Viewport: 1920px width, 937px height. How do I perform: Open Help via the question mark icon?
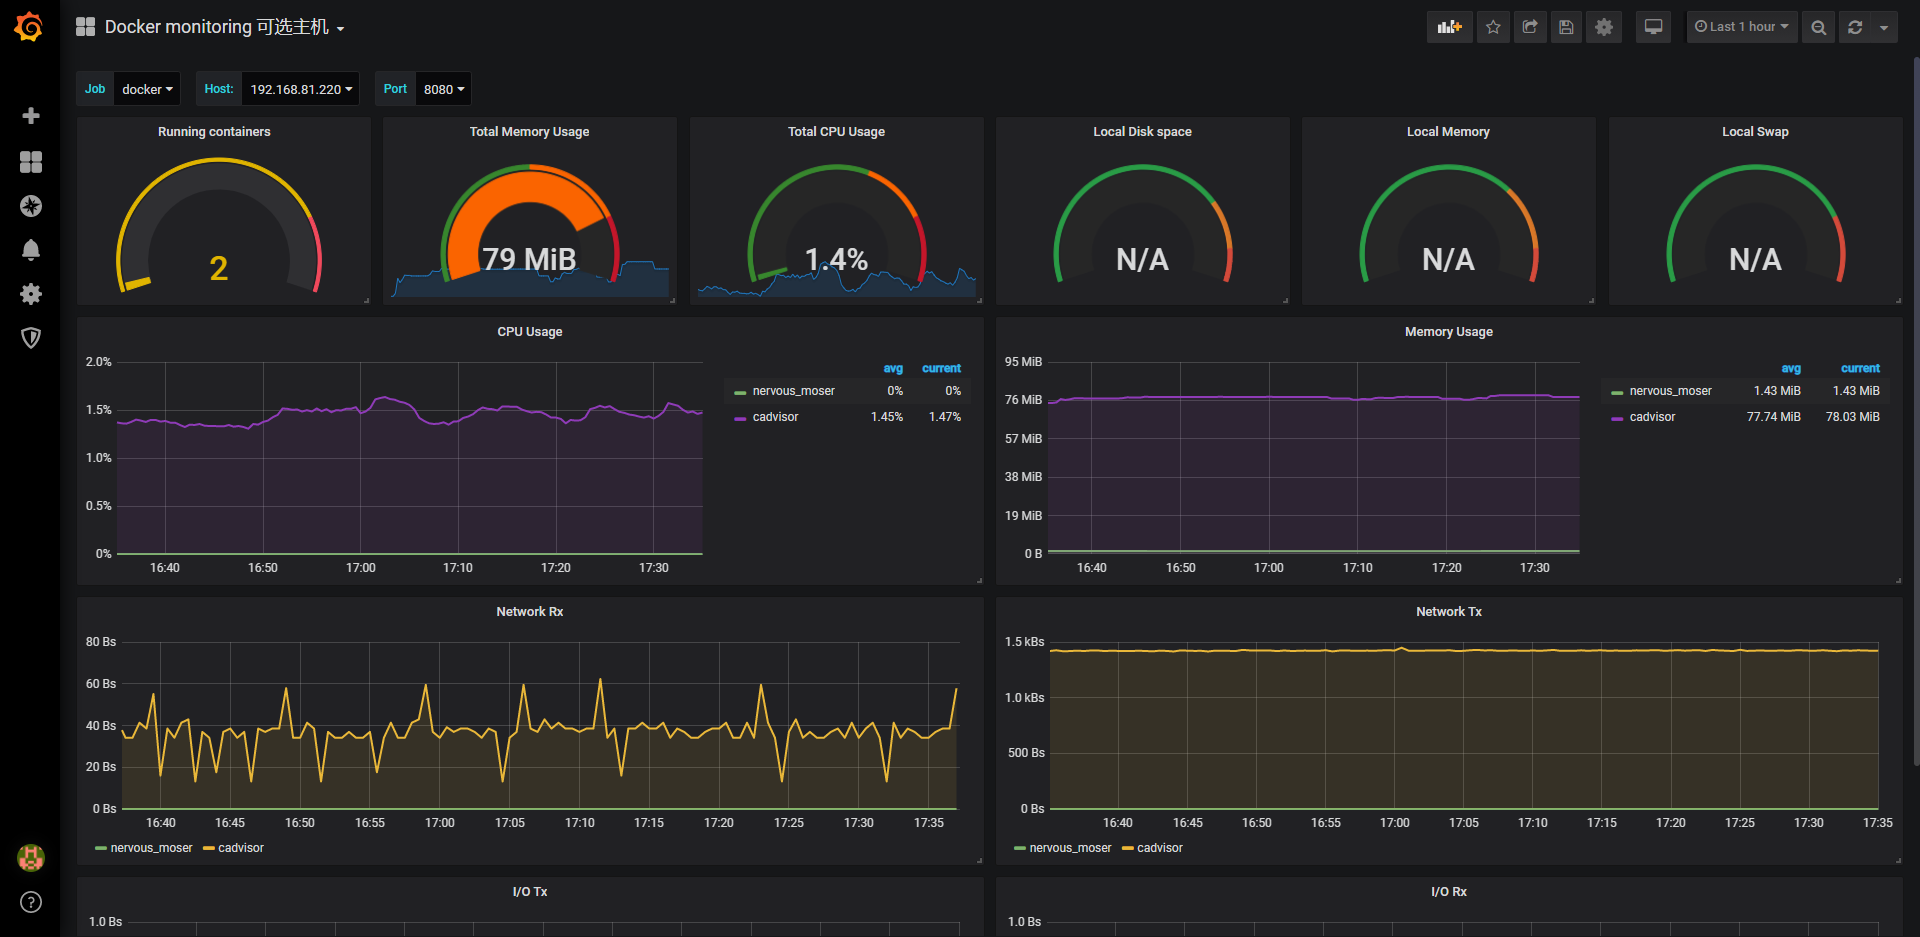click(x=31, y=902)
